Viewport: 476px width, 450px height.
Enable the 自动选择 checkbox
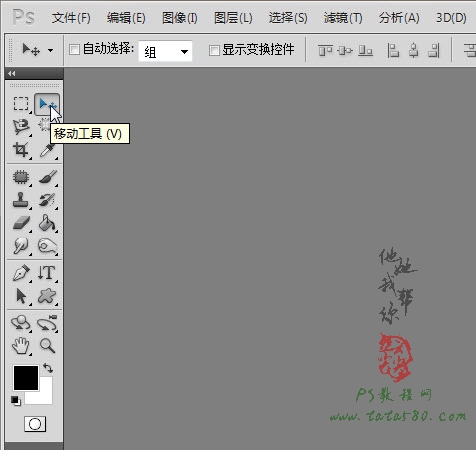click(x=74, y=50)
